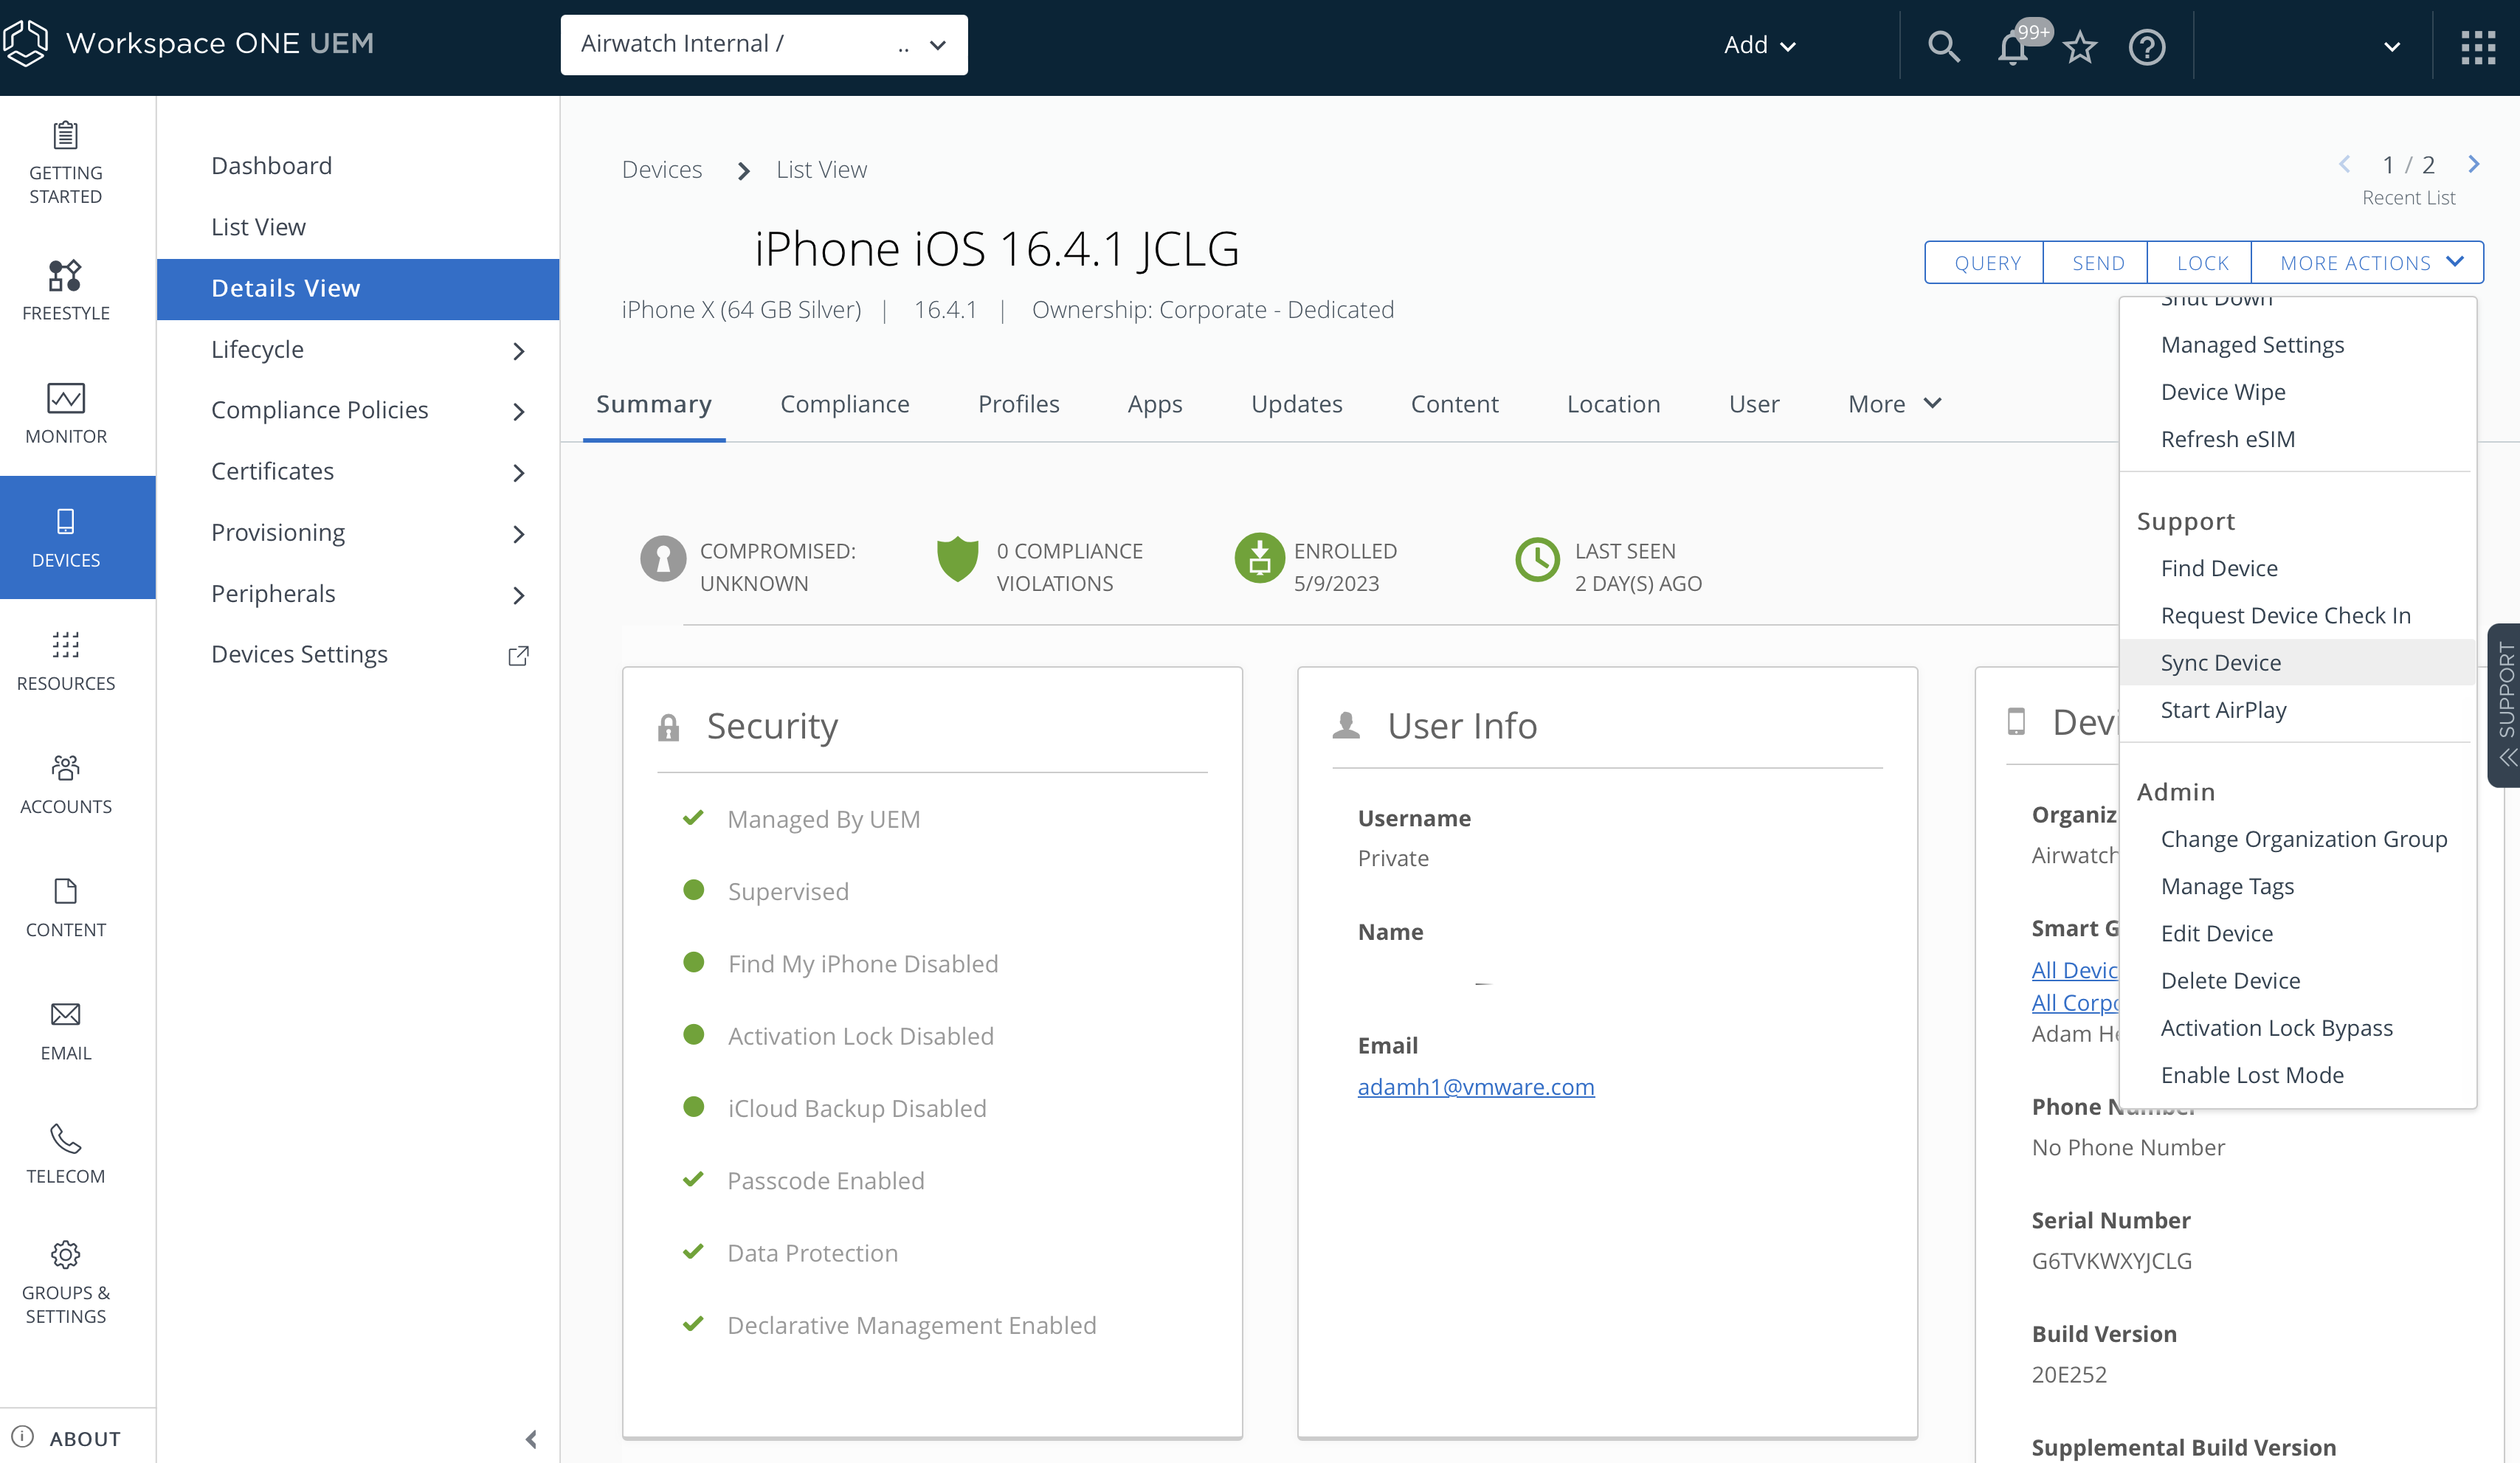Click the QUERY button

pos(1986,262)
